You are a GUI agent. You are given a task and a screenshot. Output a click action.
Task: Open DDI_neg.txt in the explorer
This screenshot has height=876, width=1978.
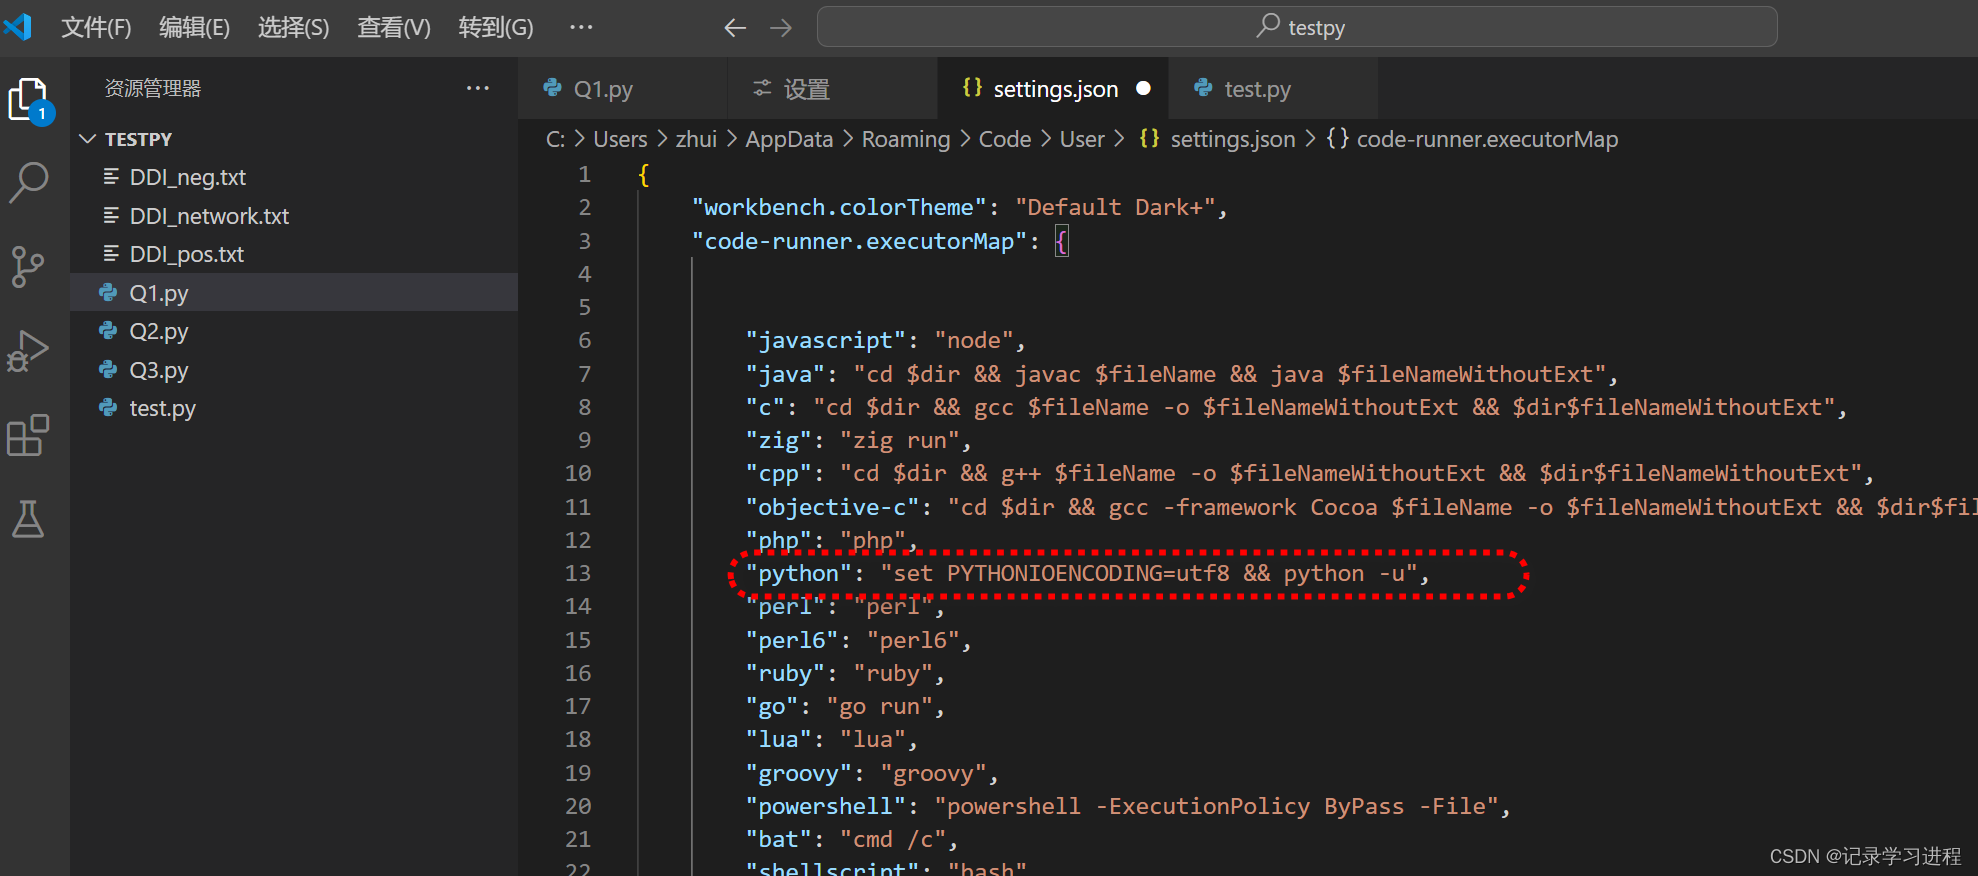click(294, 177)
